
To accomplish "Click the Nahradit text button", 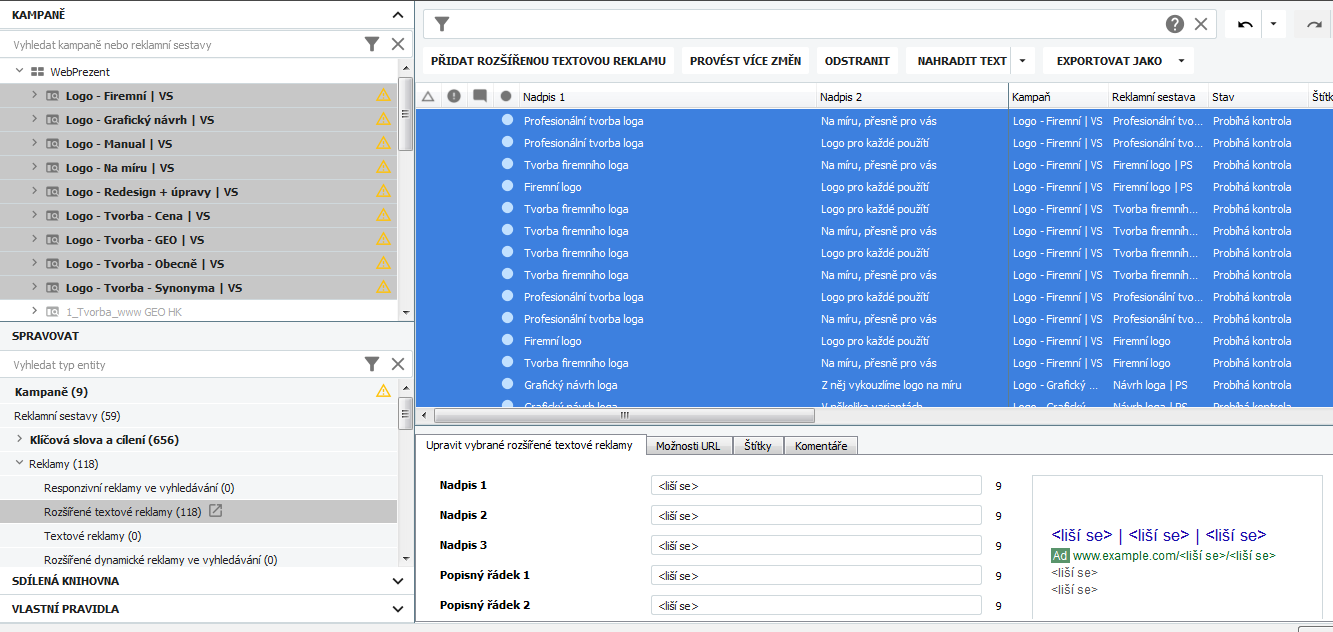I will point(962,61).
